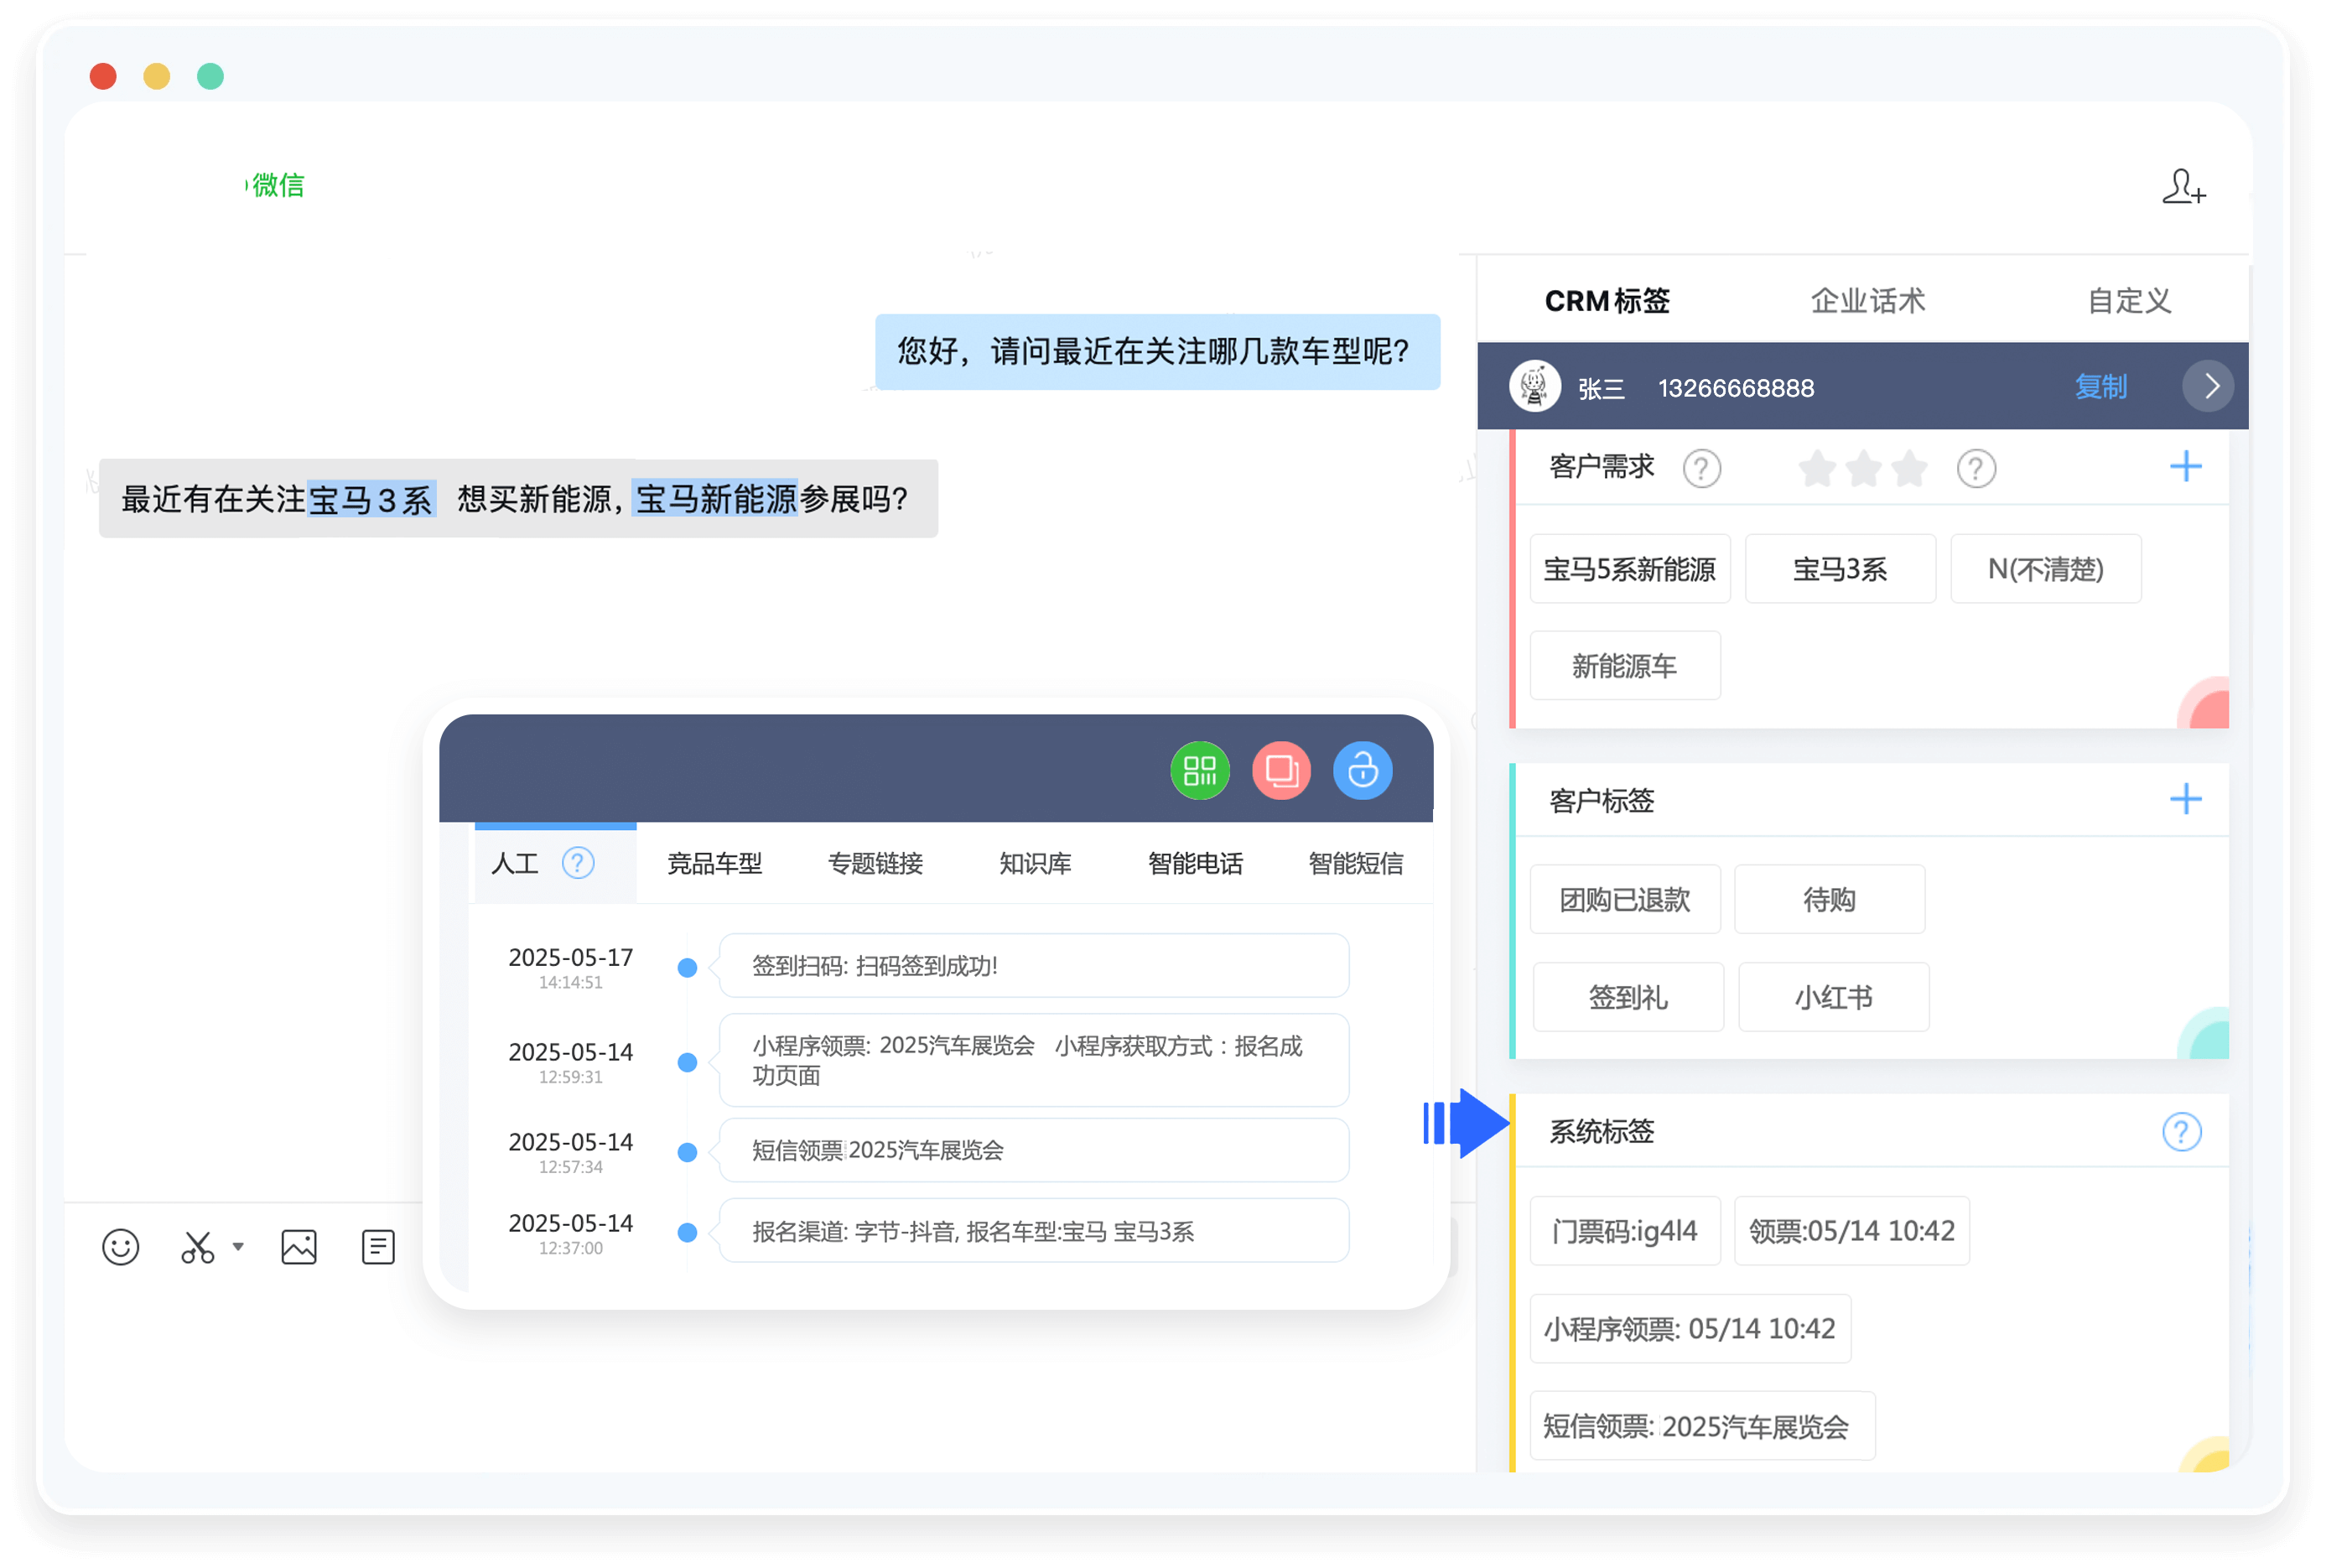Screen dimensions: 2326x1568
Task: Click the 微信 label in header
Action: (x=277, y=185)
